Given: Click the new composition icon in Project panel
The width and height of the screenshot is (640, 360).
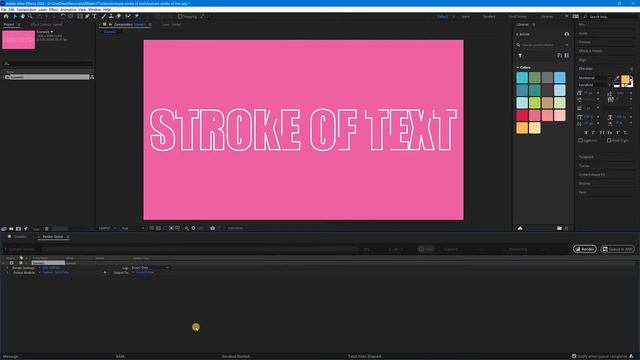Looking at the screenshot, I should [x=18, y=229].
